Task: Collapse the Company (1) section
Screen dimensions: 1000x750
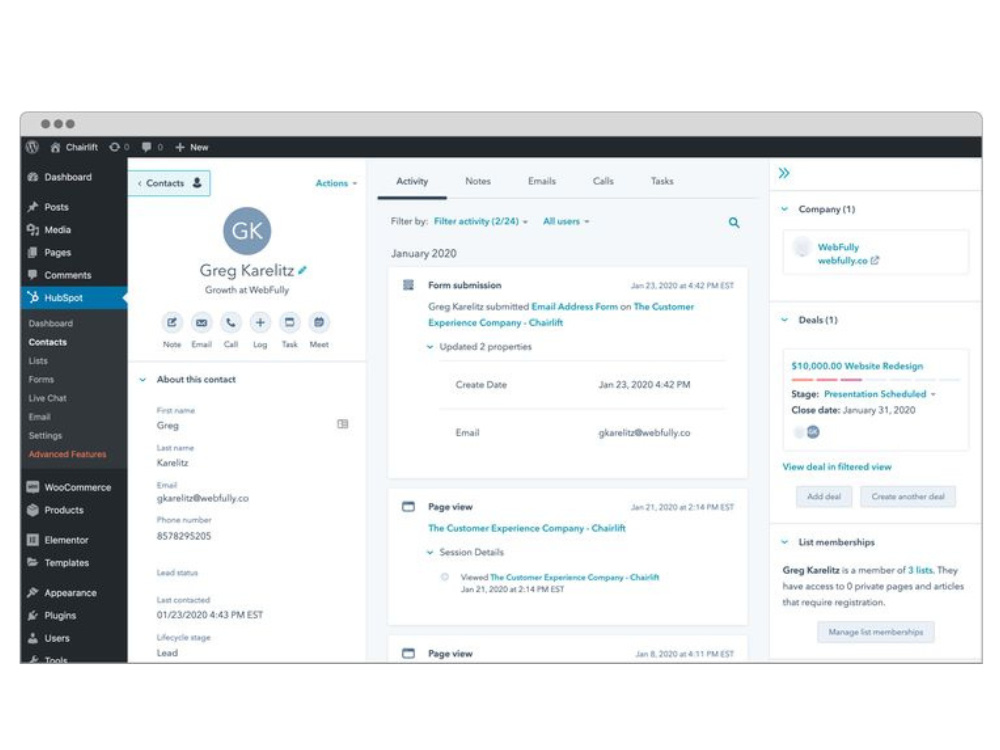Action: (x=784, y=209)
